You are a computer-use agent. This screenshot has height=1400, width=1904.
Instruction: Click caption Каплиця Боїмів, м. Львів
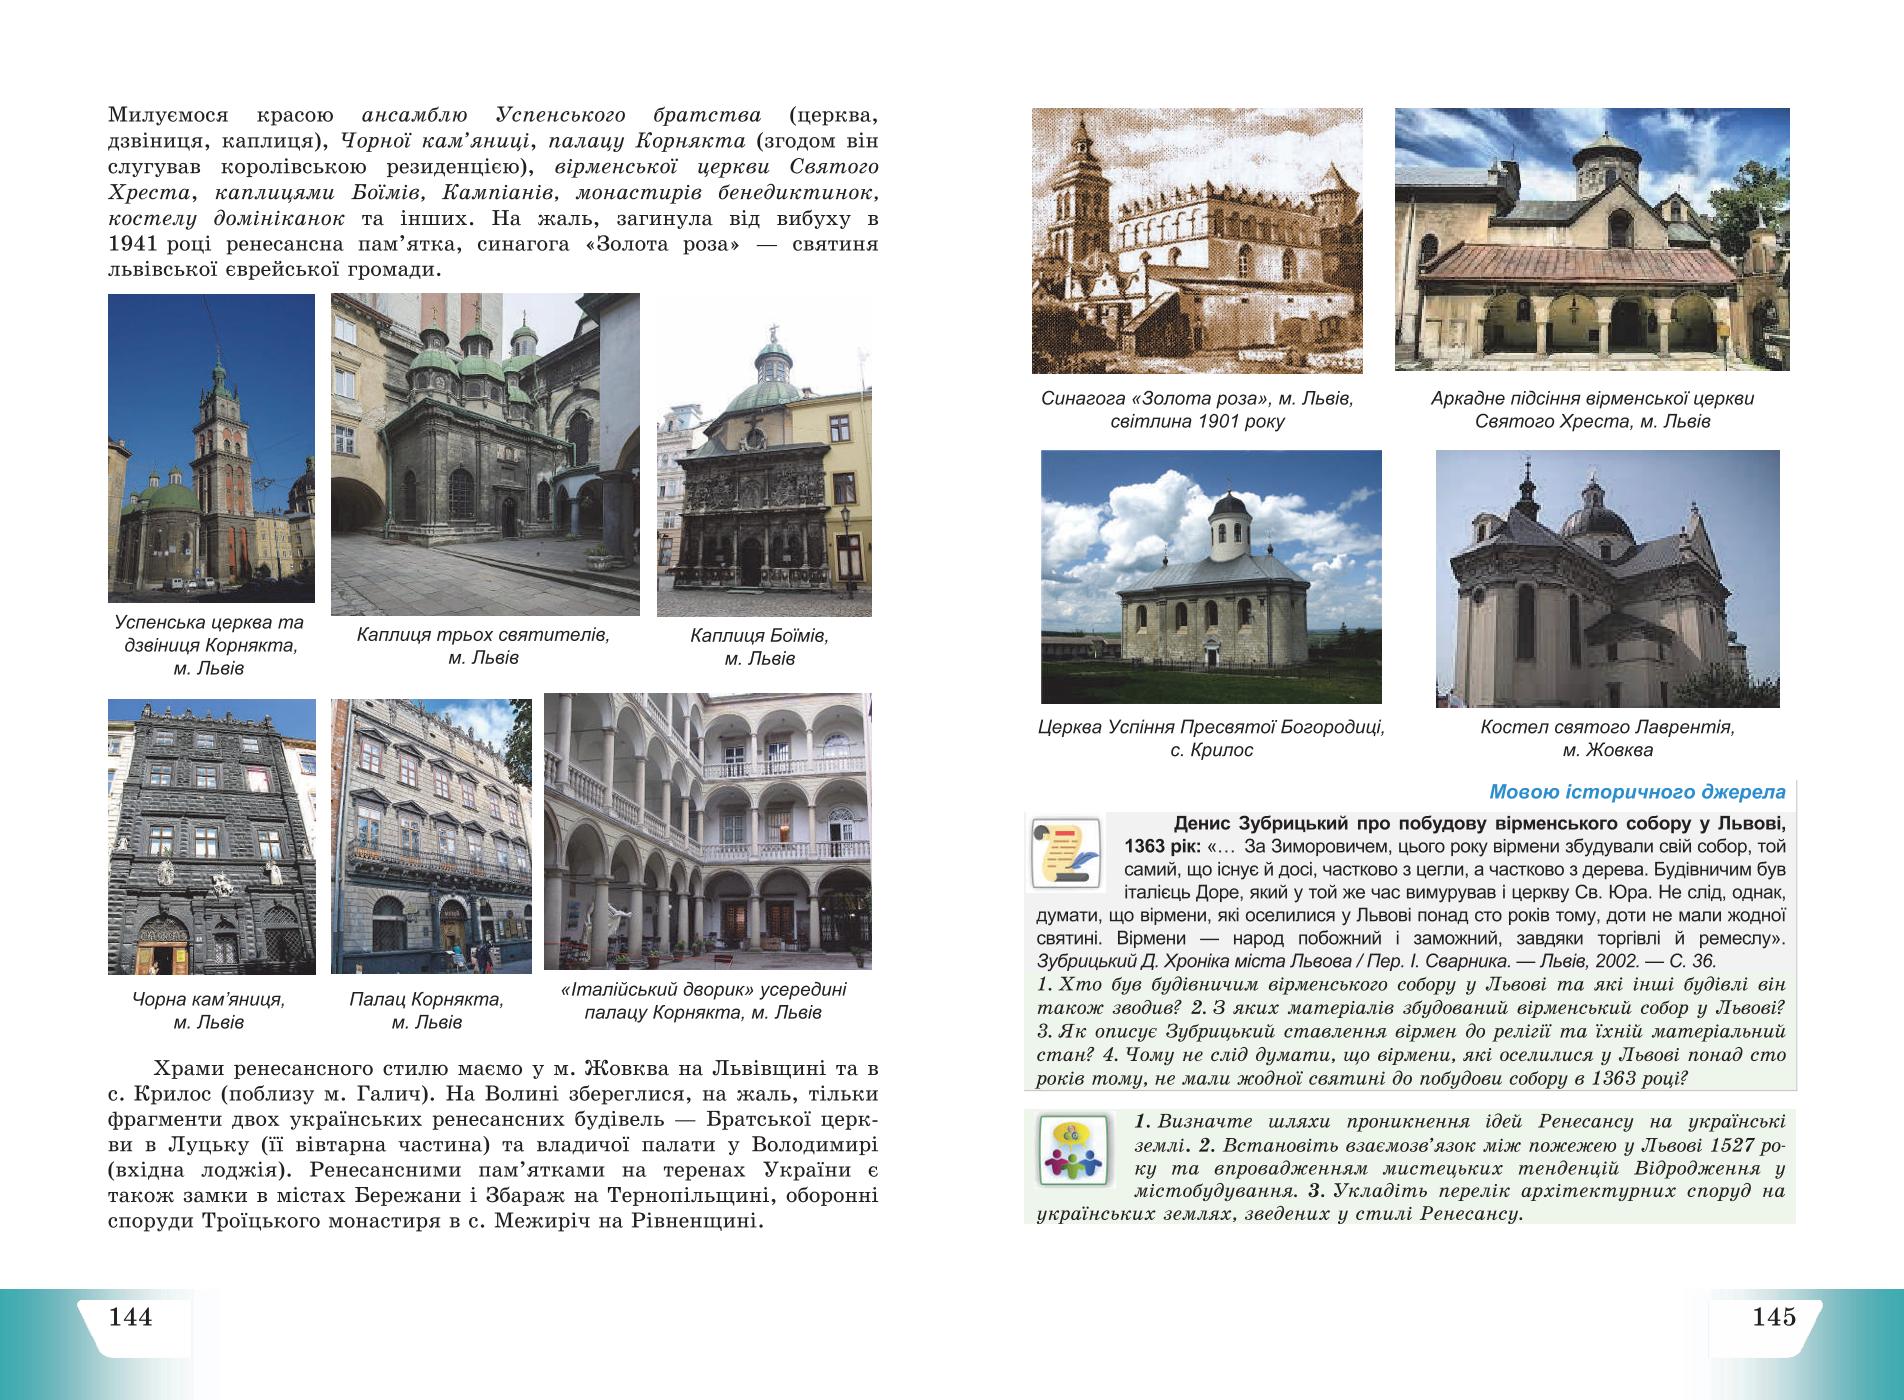759,647
